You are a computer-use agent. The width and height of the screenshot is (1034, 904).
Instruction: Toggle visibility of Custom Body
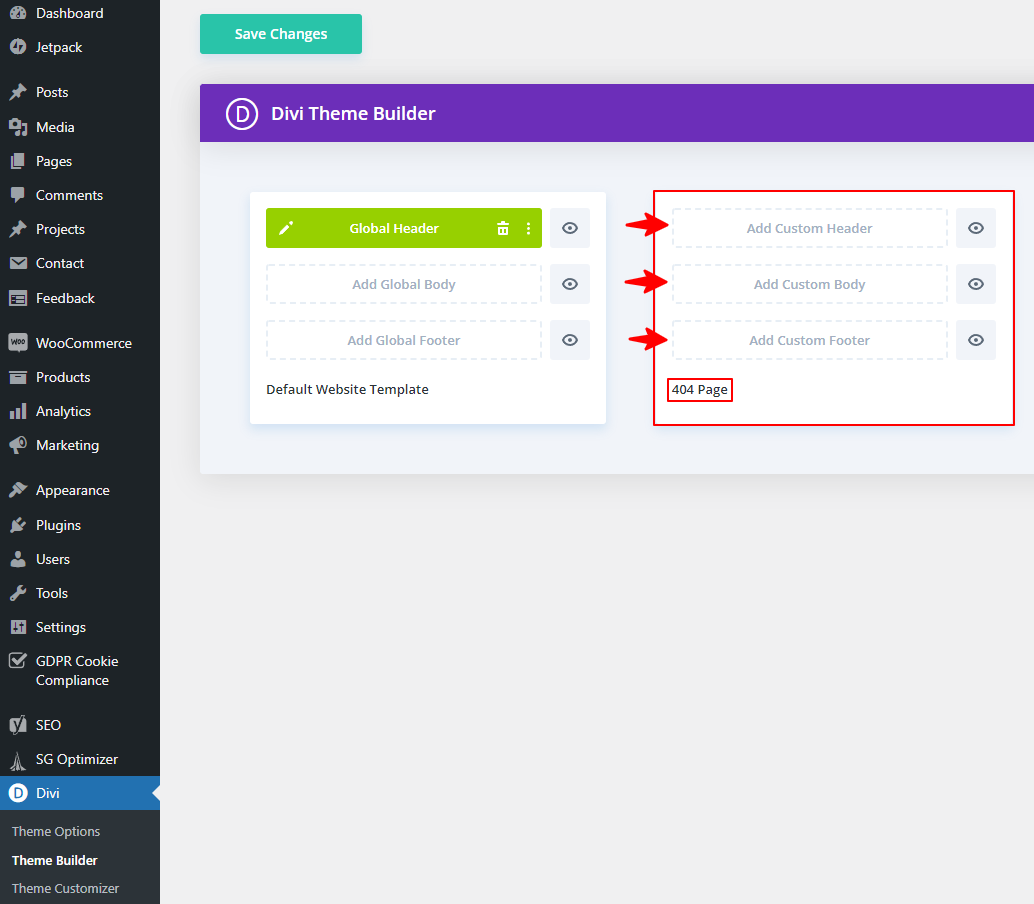pos(976,284)
